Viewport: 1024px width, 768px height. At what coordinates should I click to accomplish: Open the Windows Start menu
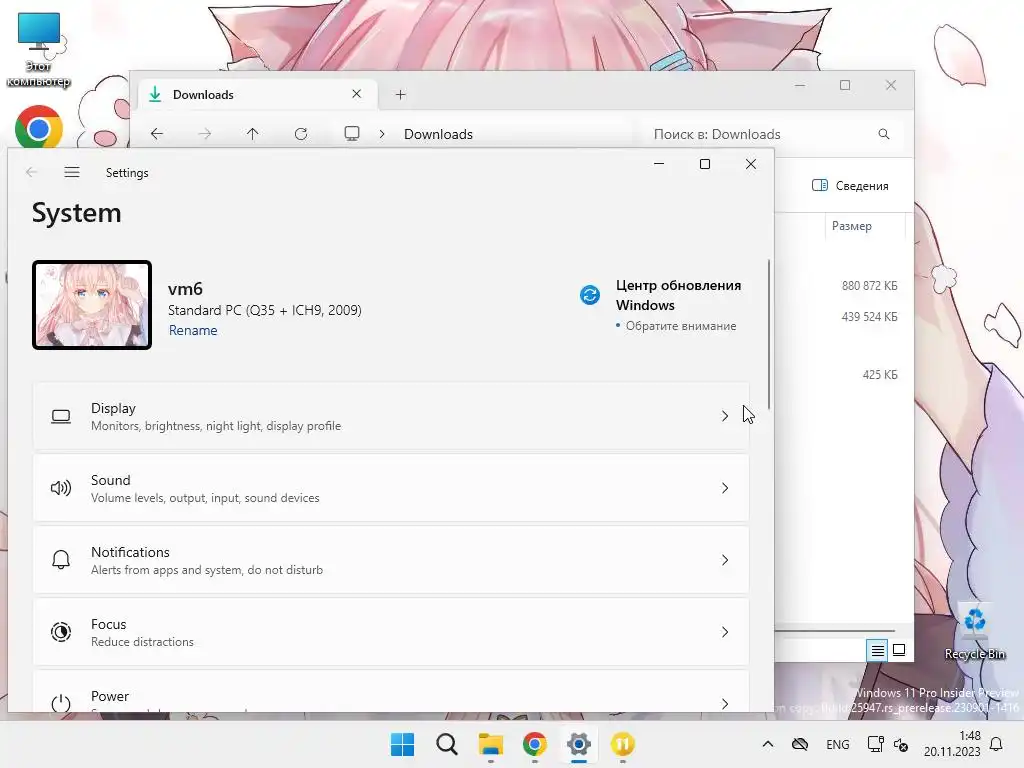[402, 744]
